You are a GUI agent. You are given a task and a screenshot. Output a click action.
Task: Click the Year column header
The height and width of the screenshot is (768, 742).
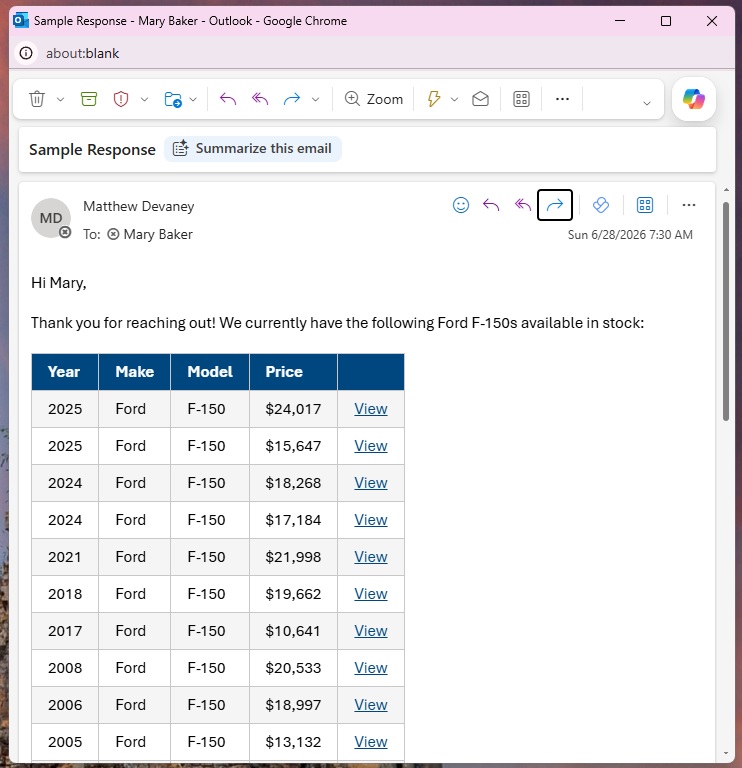[x=65, y=372]
